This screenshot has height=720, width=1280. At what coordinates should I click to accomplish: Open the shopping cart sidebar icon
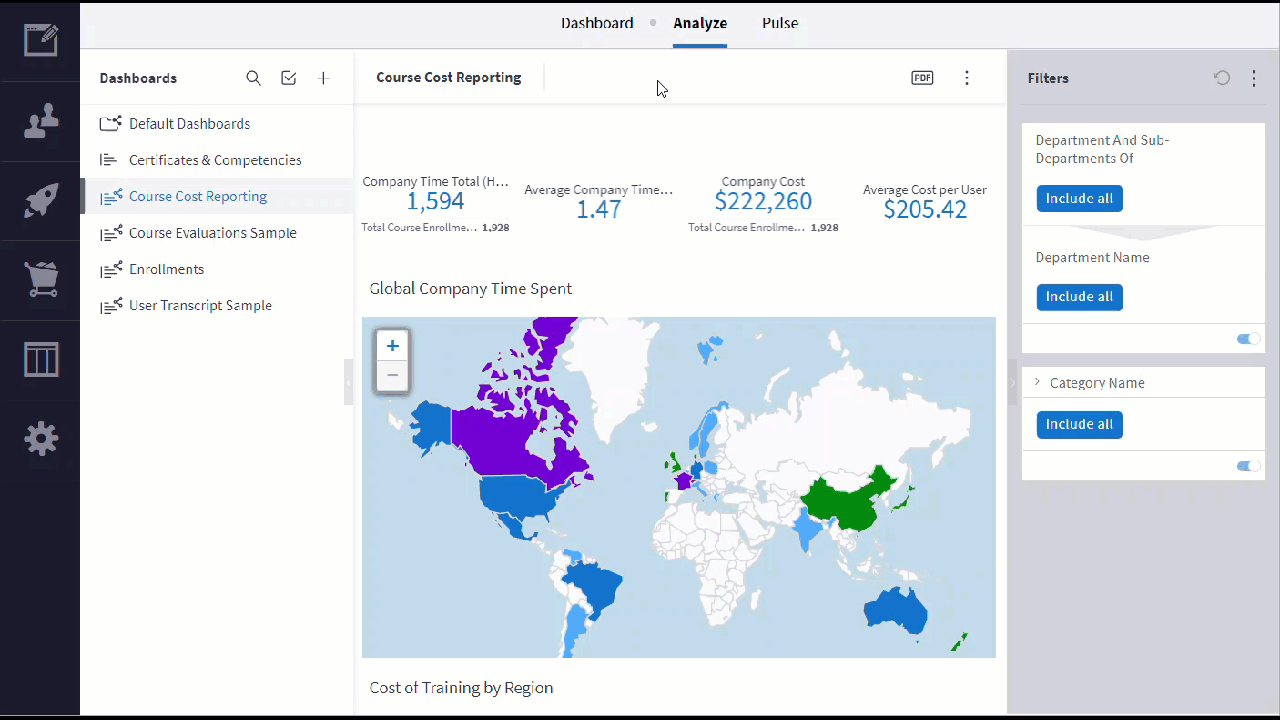click(x=41, y=280)
